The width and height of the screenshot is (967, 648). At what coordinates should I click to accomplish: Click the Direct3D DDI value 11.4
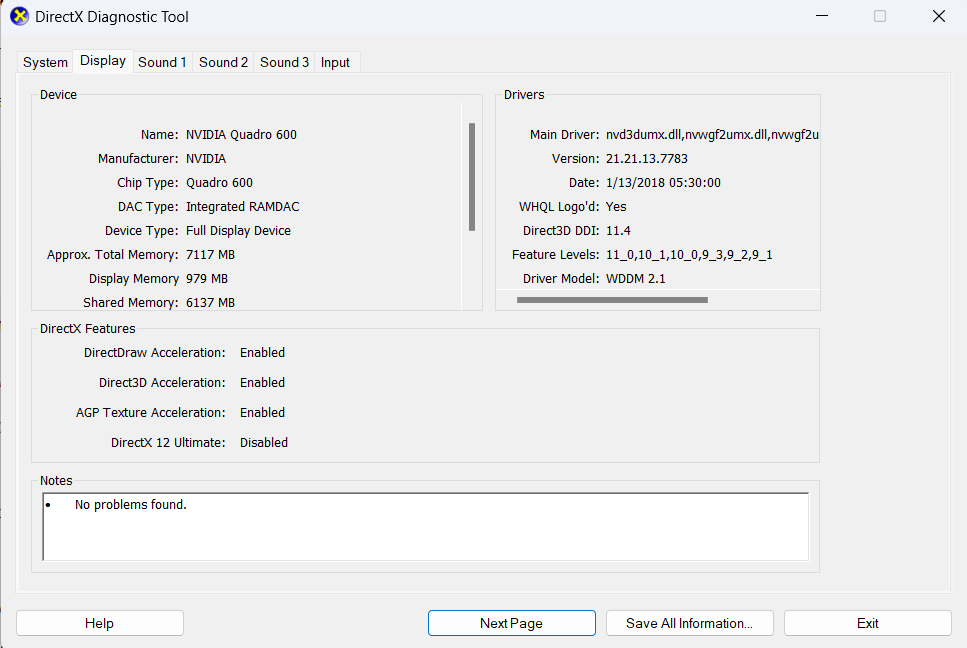(x=618, y=231)
